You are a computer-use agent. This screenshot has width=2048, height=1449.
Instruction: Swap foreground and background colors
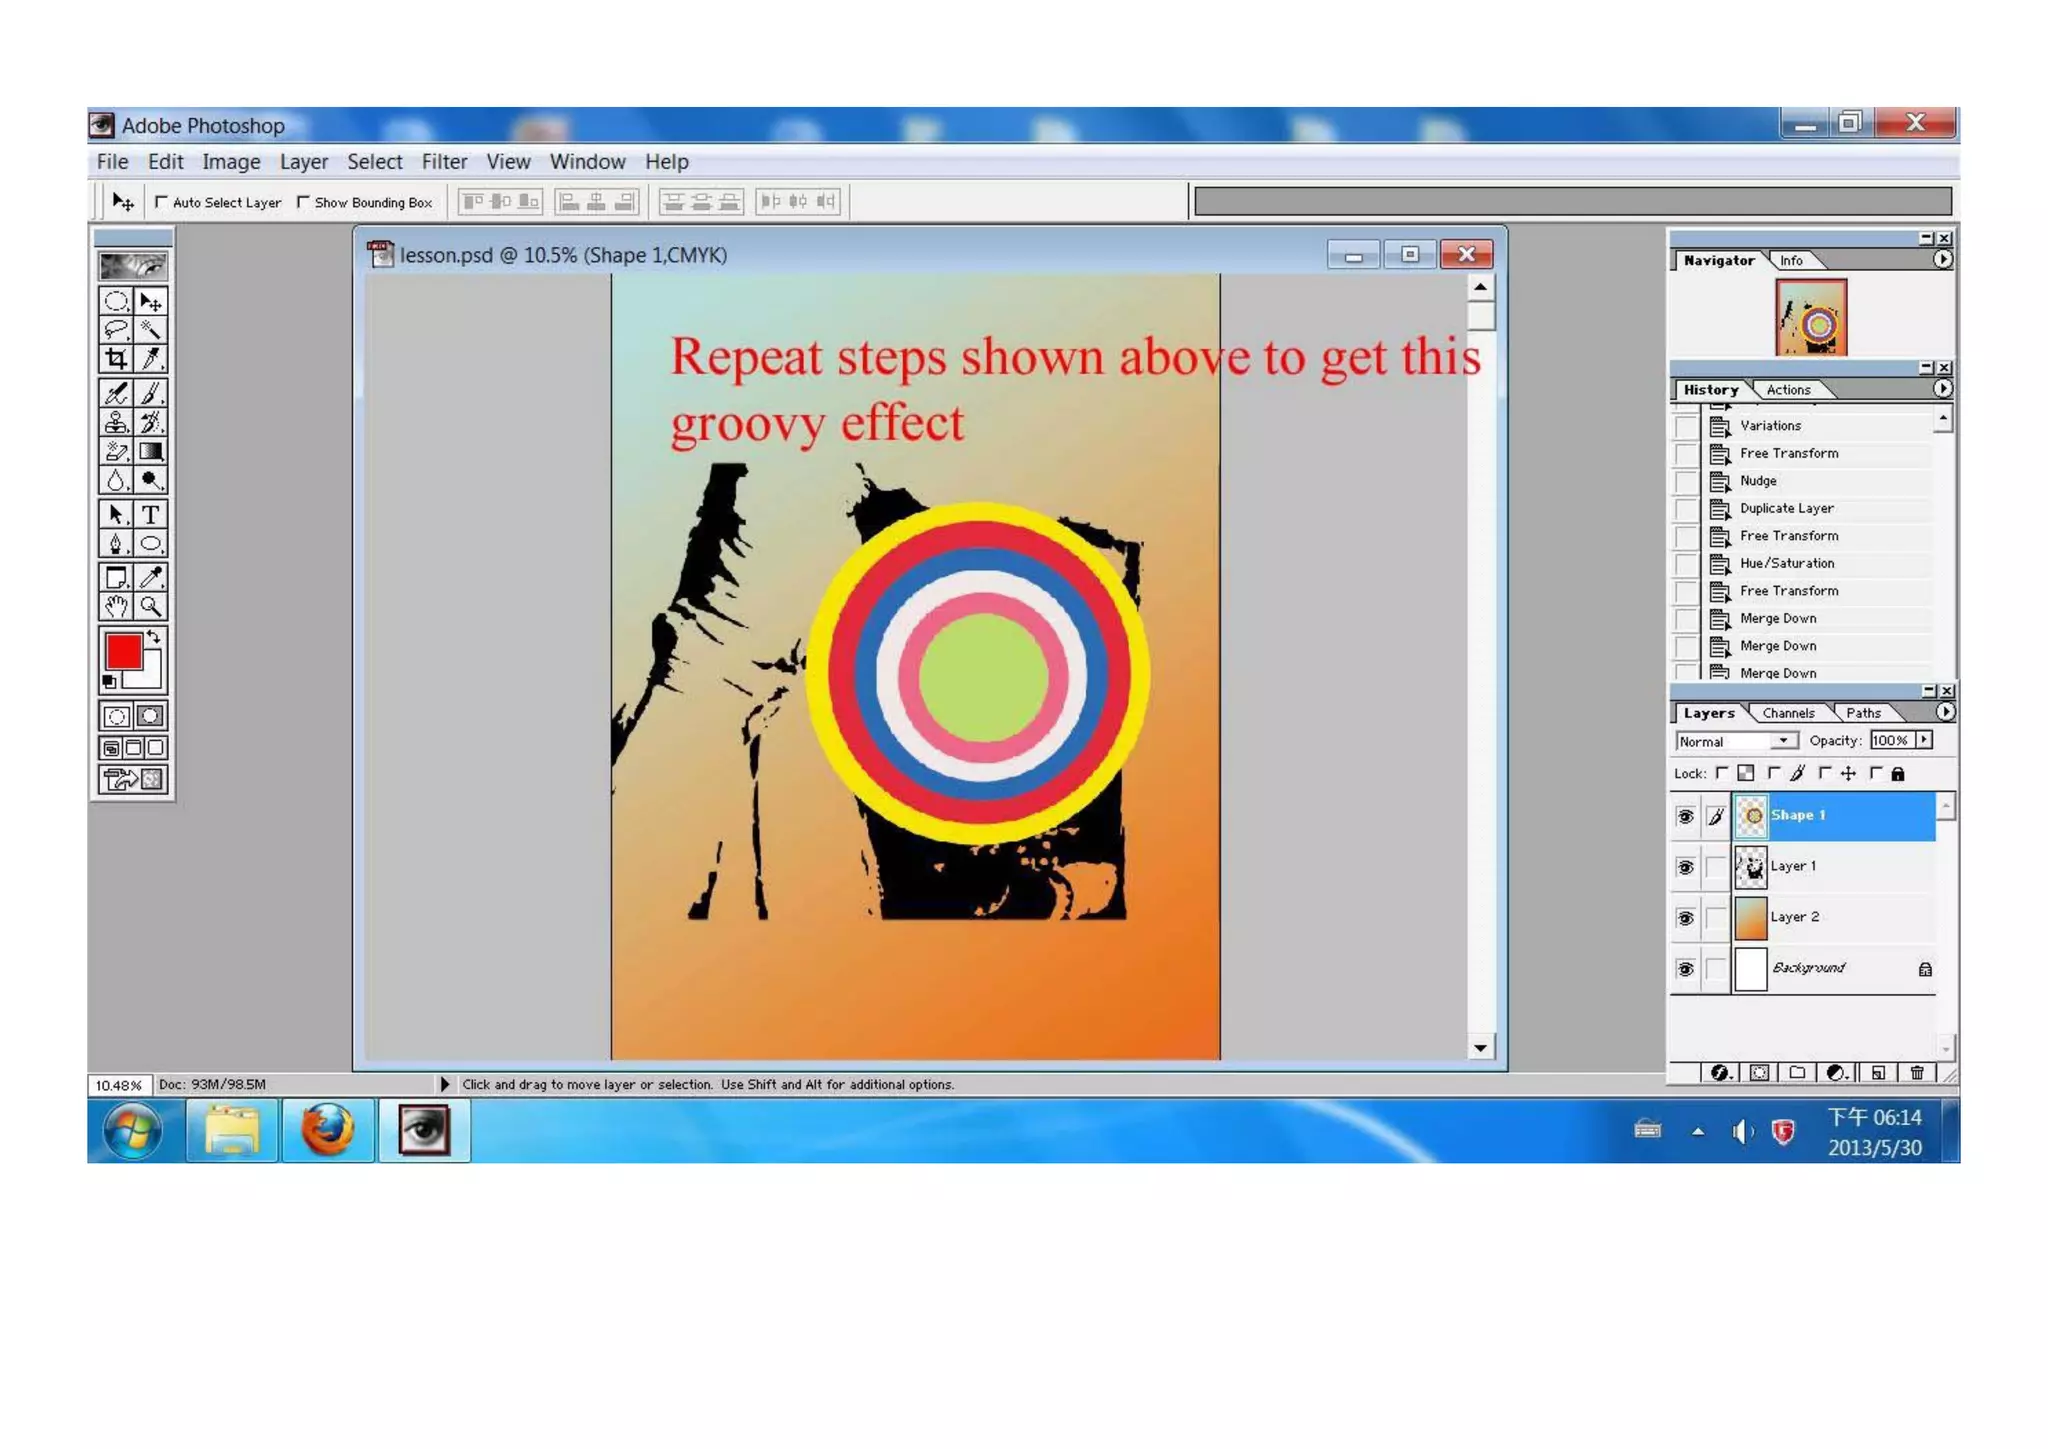pos(154,636)
